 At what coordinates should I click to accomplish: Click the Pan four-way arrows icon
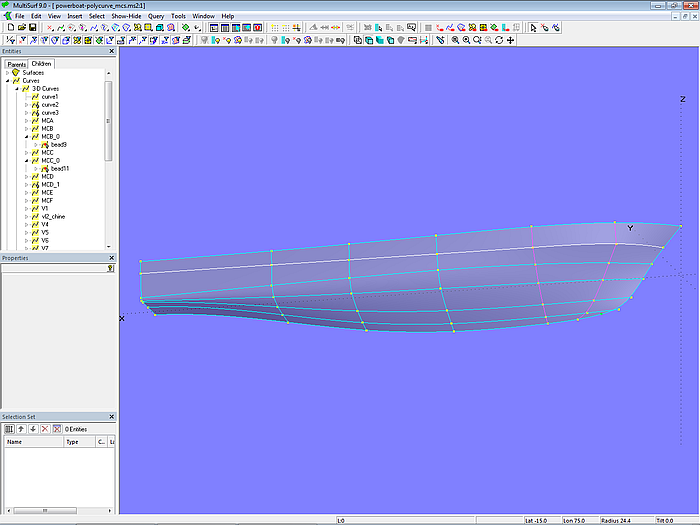tap(511, 41)
